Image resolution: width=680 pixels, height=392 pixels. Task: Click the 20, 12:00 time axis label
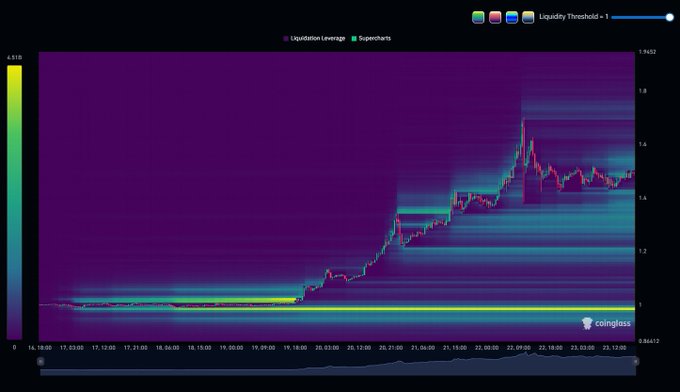359,348
